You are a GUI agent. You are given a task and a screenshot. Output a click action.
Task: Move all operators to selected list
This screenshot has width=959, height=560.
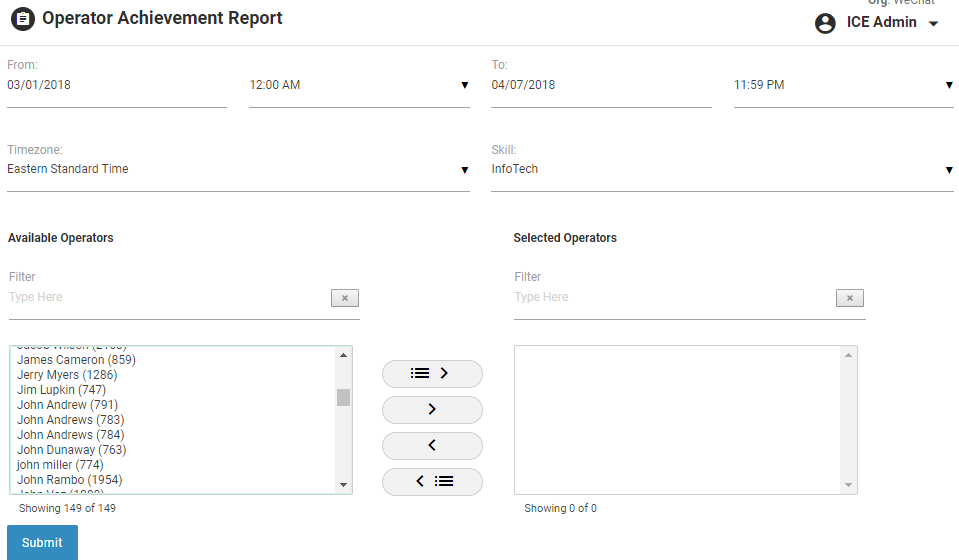tap(432, 373)
